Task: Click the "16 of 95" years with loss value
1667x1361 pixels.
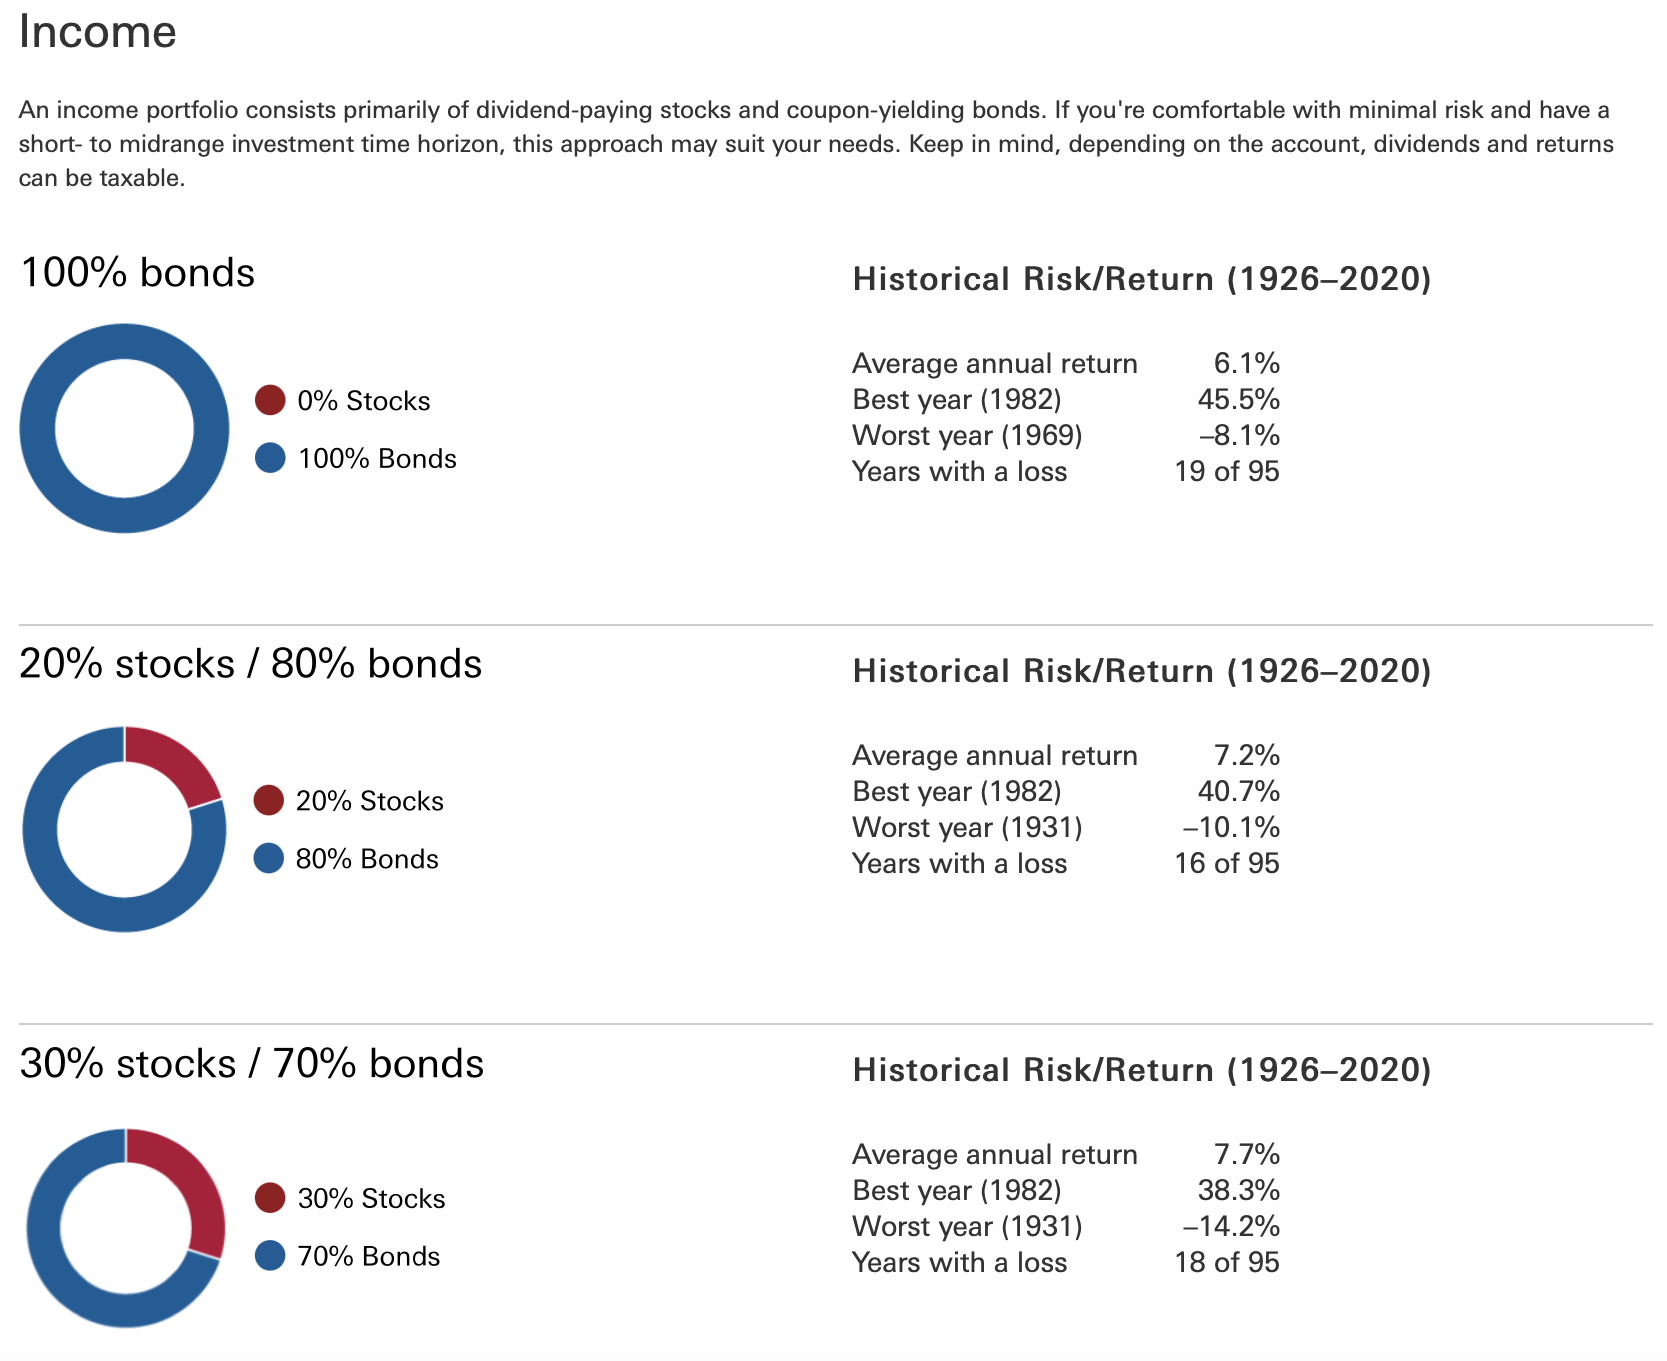Action: coord(1226,863)
